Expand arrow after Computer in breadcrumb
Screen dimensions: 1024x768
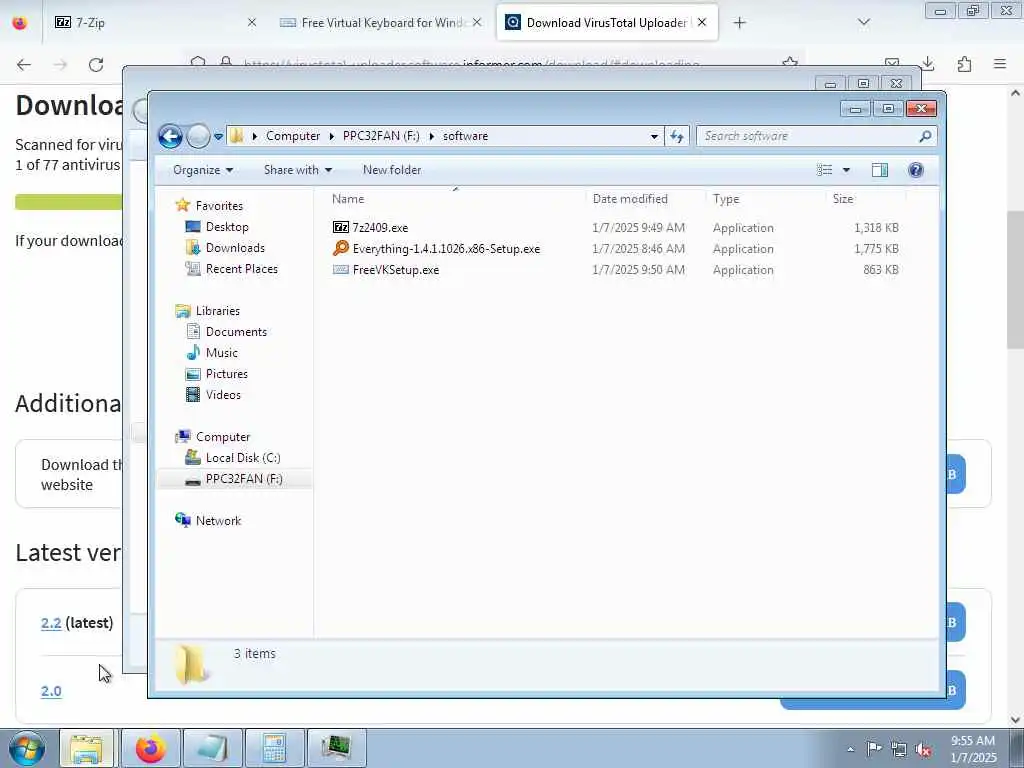(332, 136)
